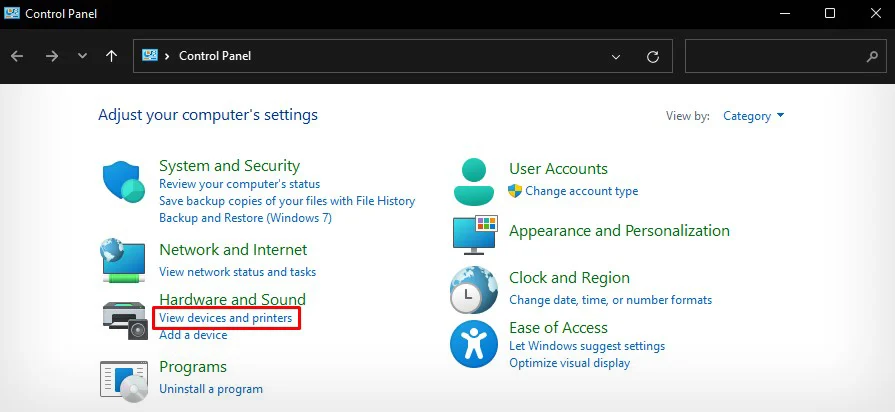The height and width of the screenshot is (412, 895).
Task: Click inside the search Control Panel field
Action: point(783,56)
